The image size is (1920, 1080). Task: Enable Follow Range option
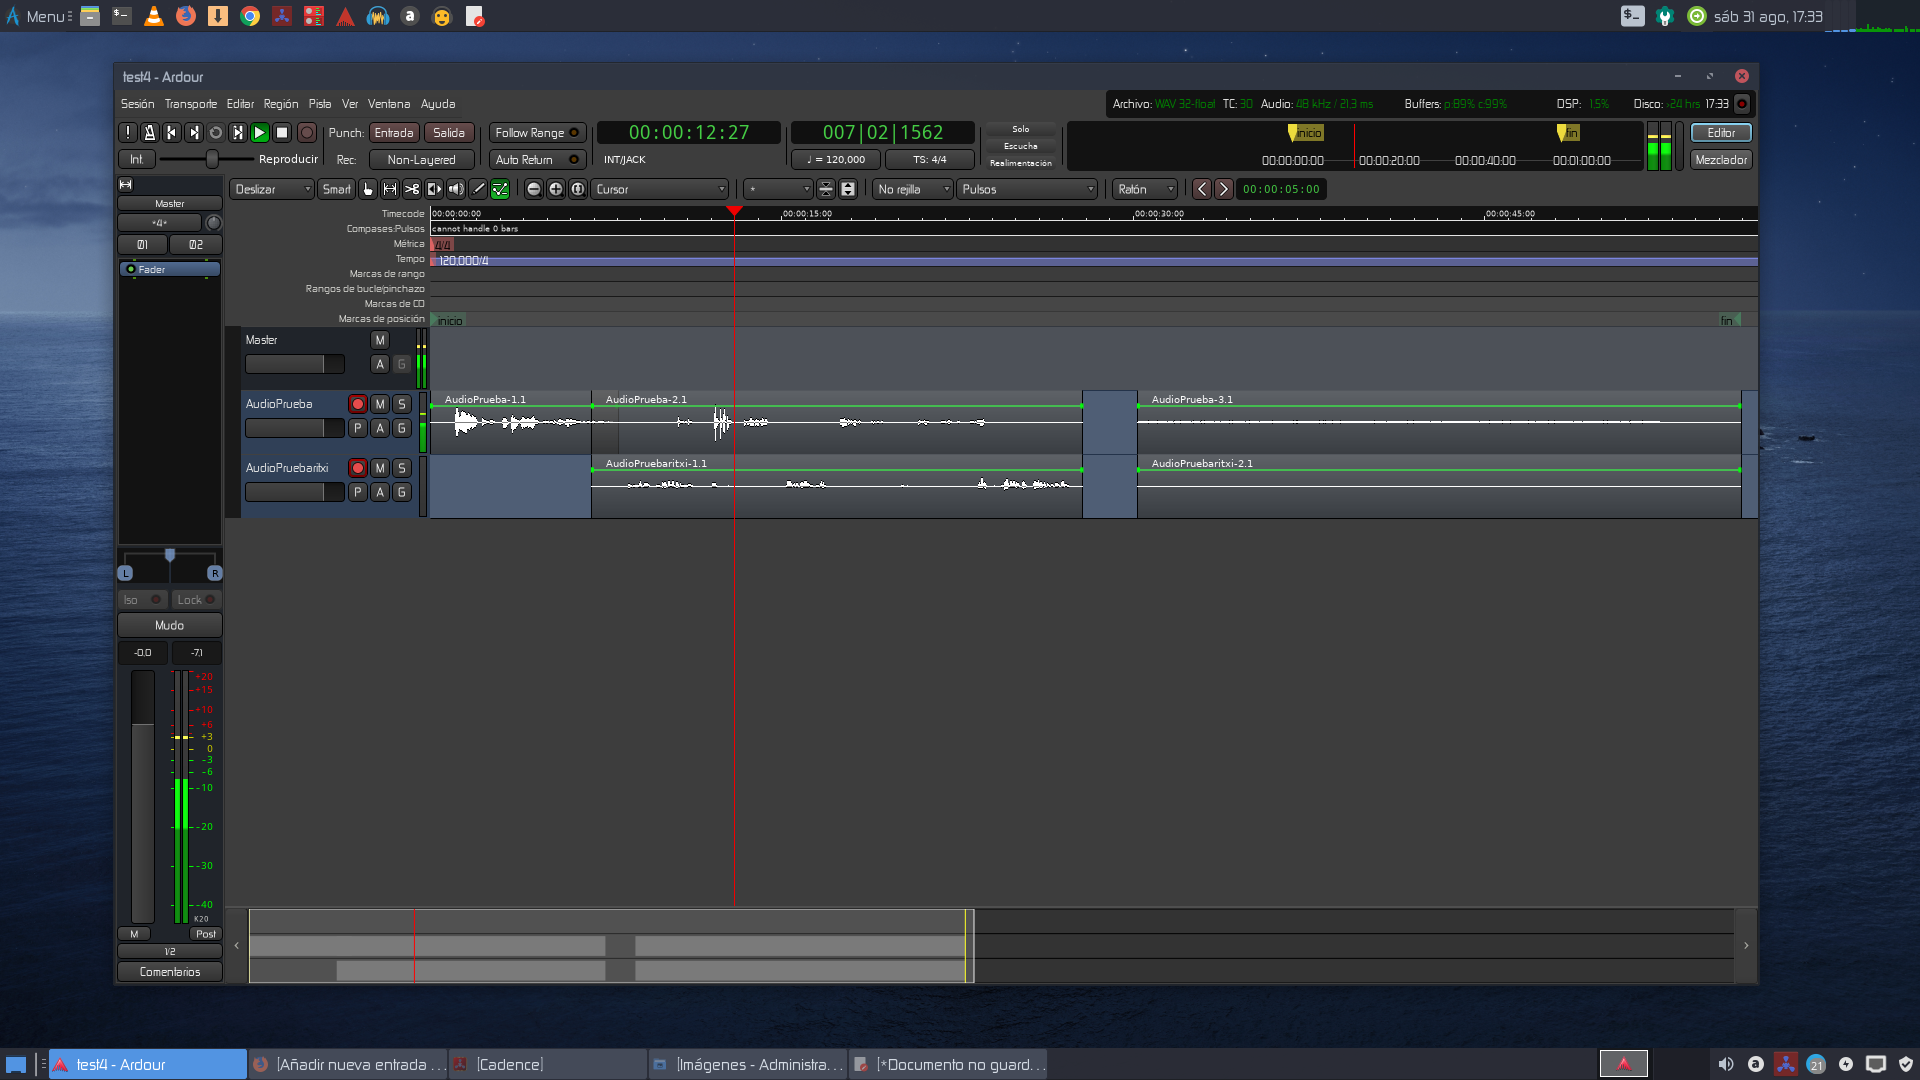click(x=537, y=133)
